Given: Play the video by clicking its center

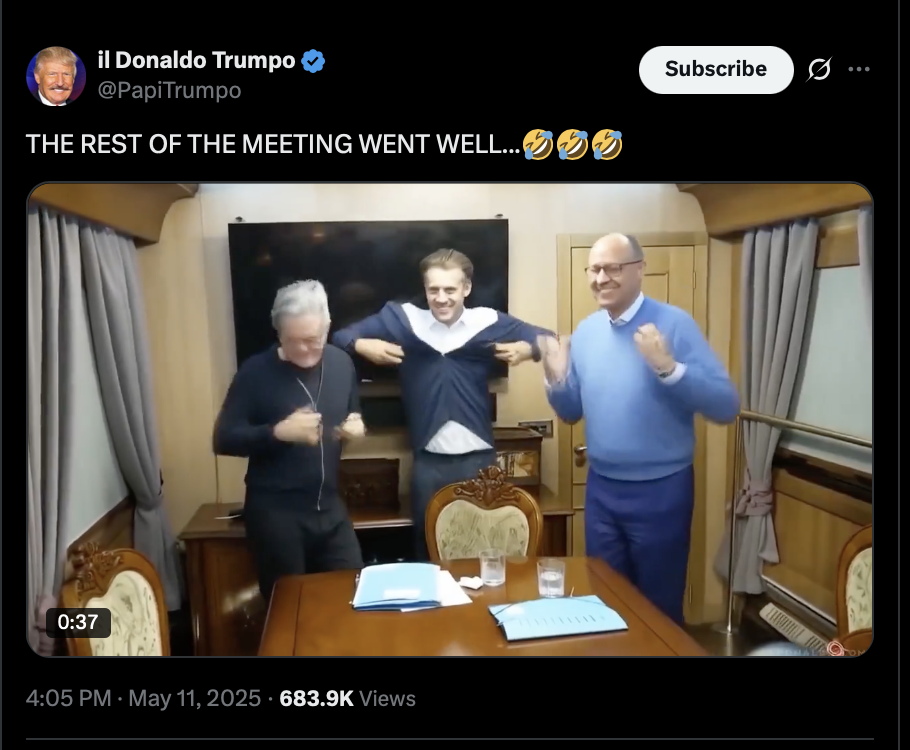Looking at the screenshot, I should click(450, 419).
